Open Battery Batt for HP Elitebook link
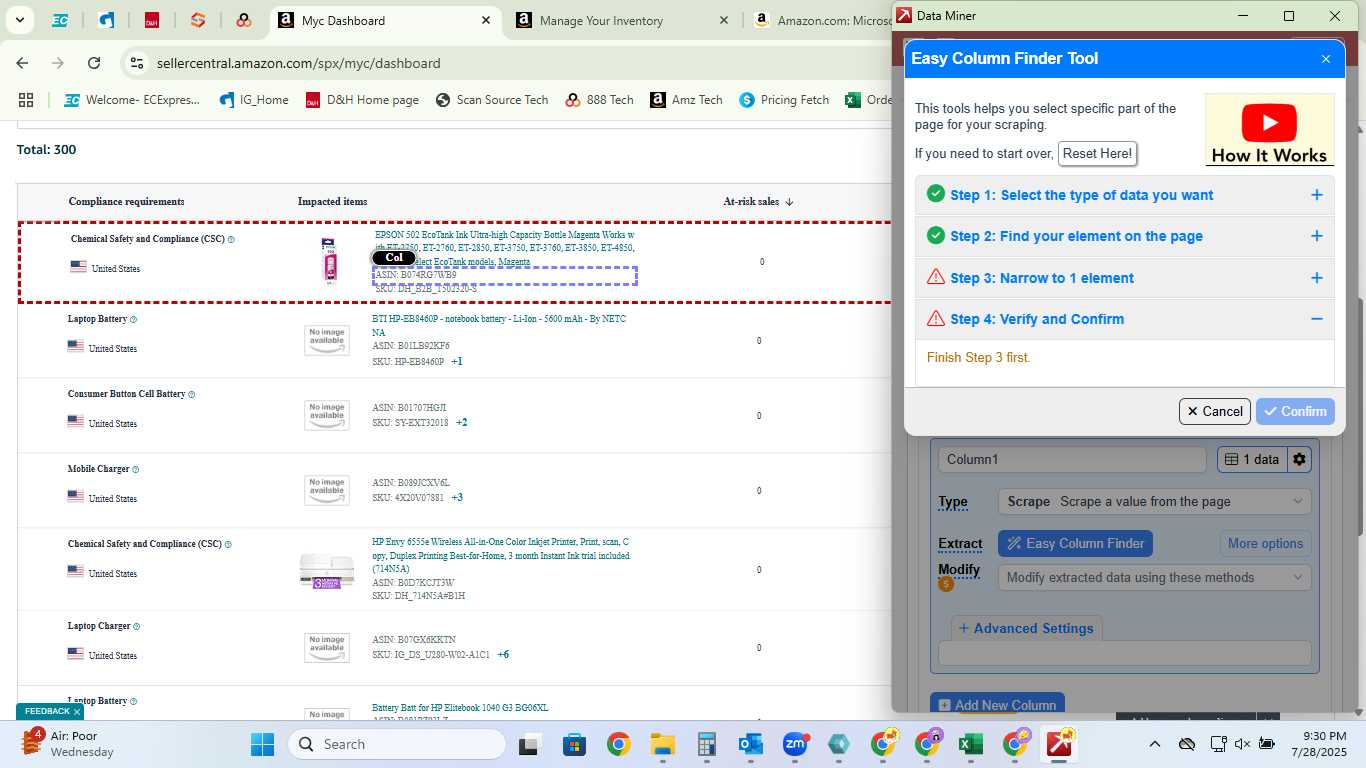 [x=460, y=708]
